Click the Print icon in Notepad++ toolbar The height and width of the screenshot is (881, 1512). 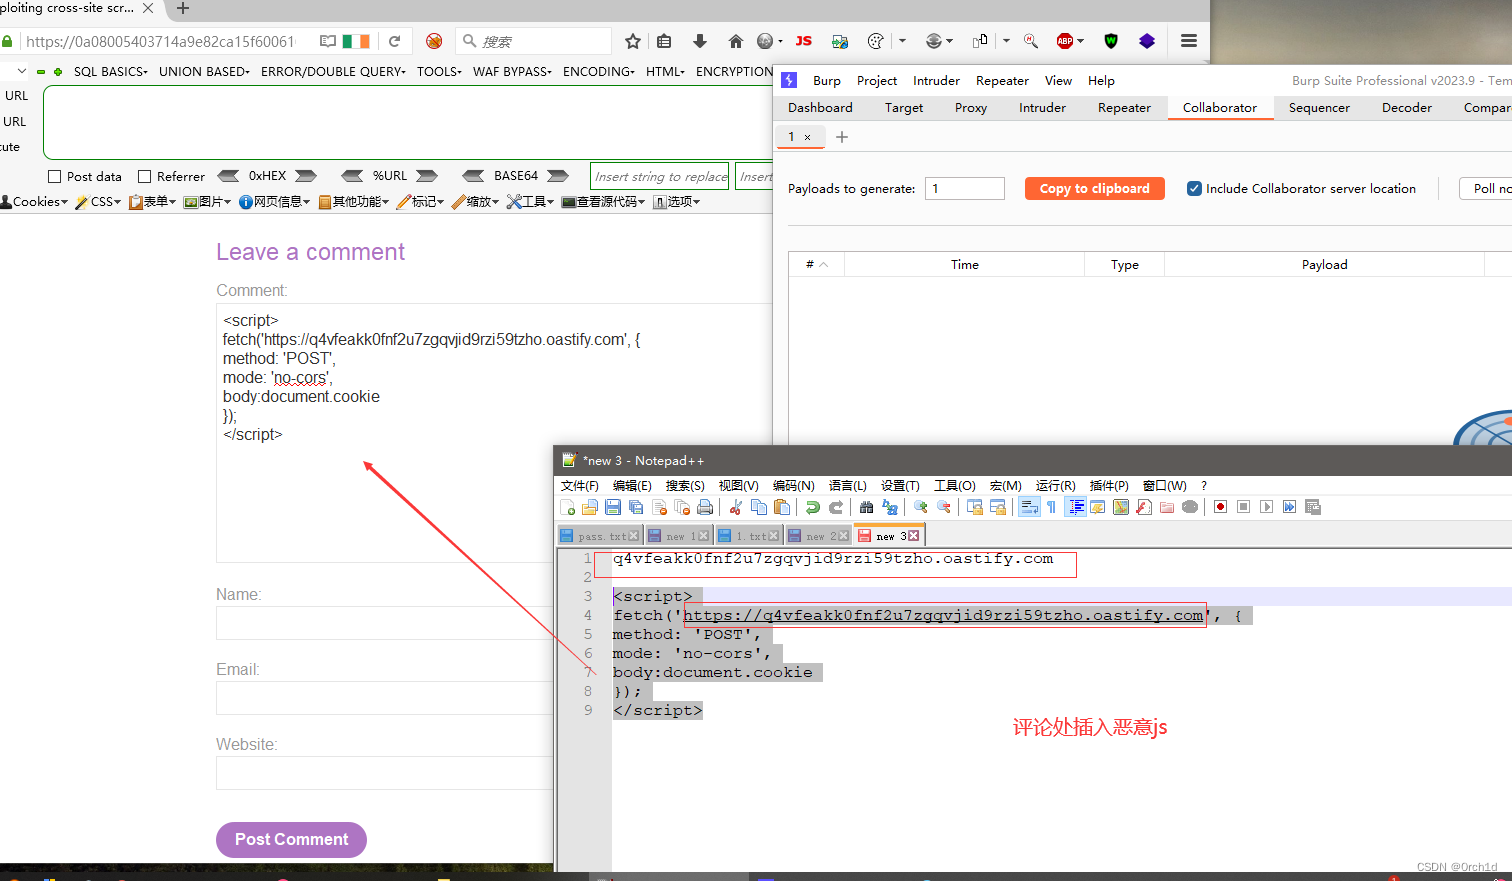(x=705, y=507)
